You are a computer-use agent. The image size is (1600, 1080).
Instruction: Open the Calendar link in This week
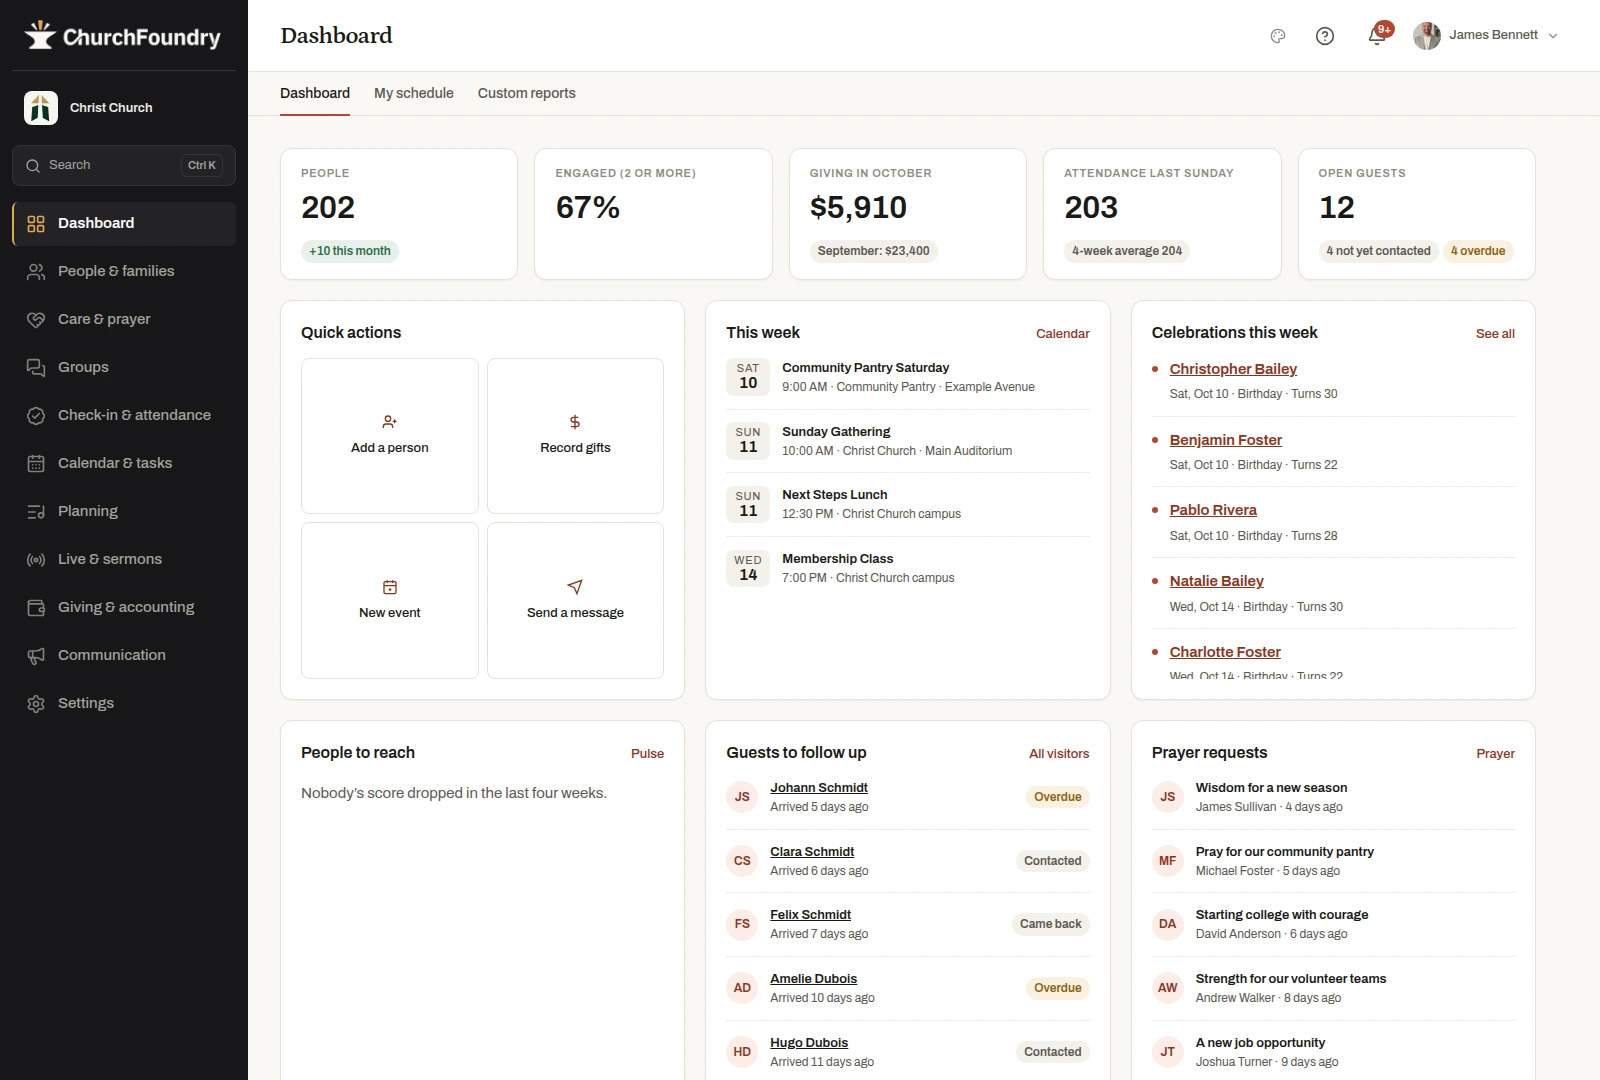(x=1062, y=334)
